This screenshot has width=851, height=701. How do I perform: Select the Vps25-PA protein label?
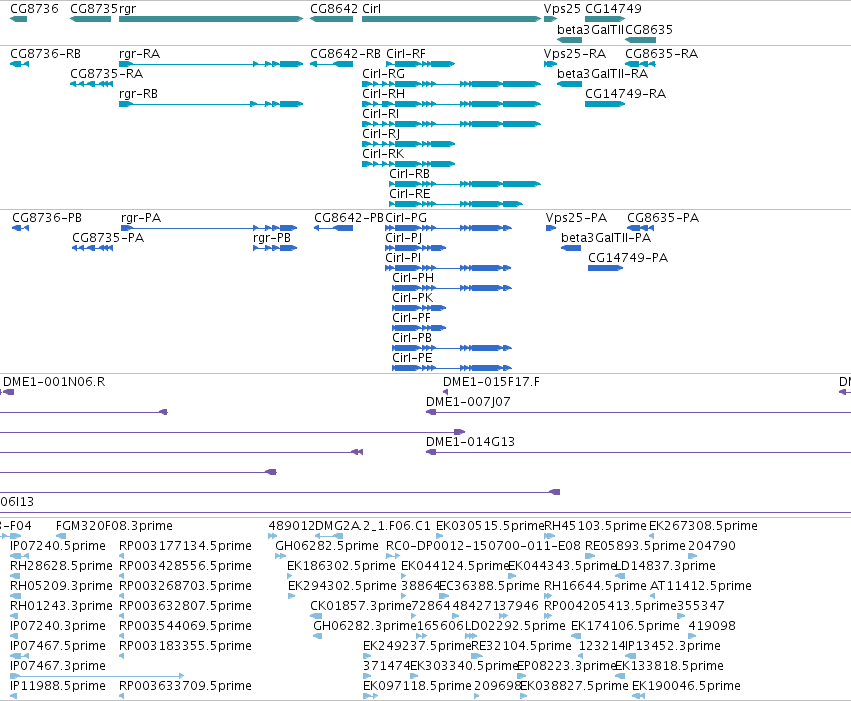point(576,218)
